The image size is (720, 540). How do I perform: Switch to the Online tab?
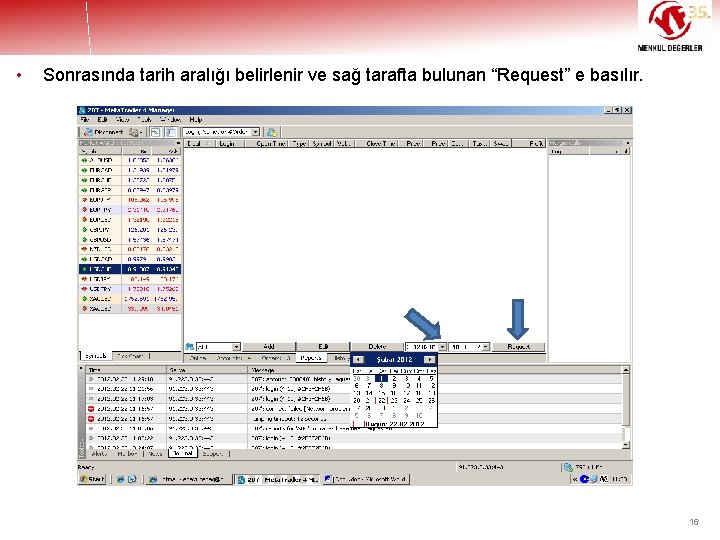pyautogui.click(x=198, y=358)
